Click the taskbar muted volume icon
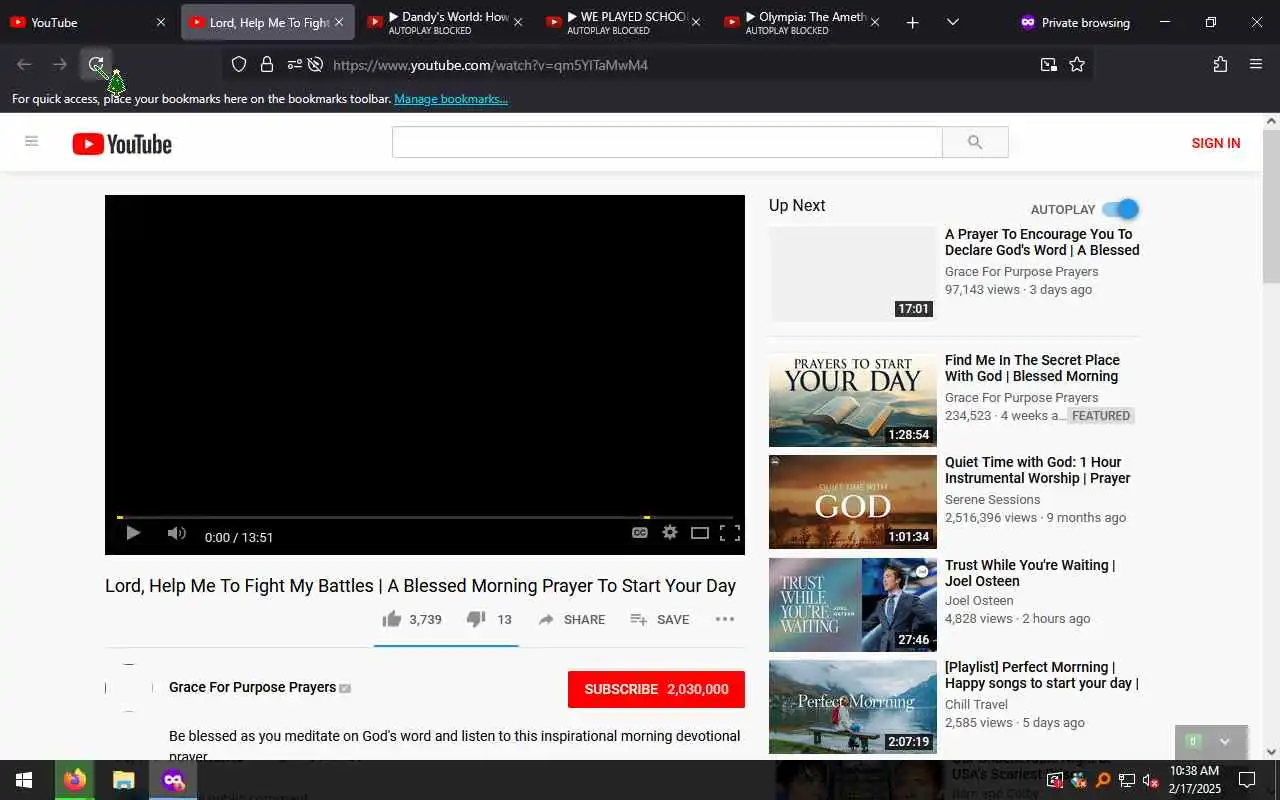Viewport: 1280px width, 800px height. tap(1150, 780)
